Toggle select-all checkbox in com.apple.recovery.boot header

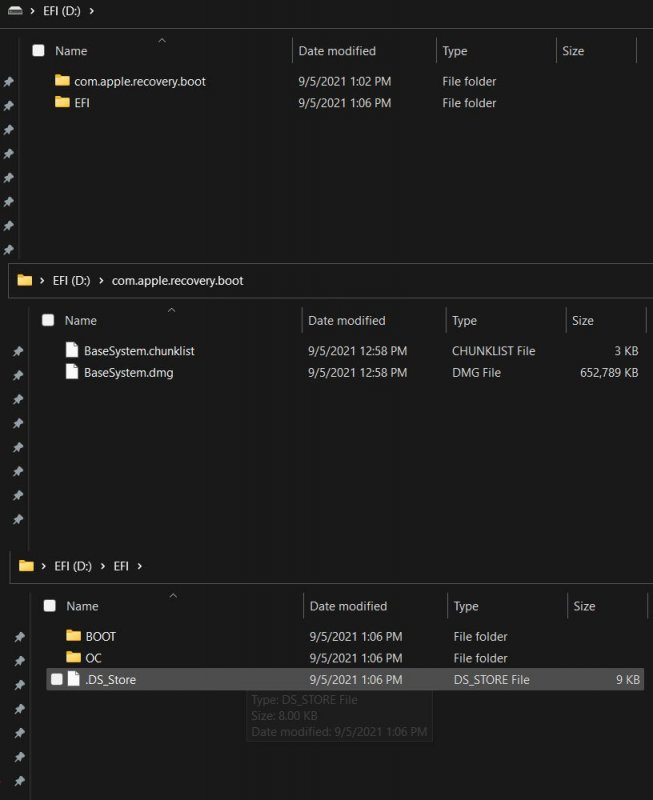tap(48, 321)
